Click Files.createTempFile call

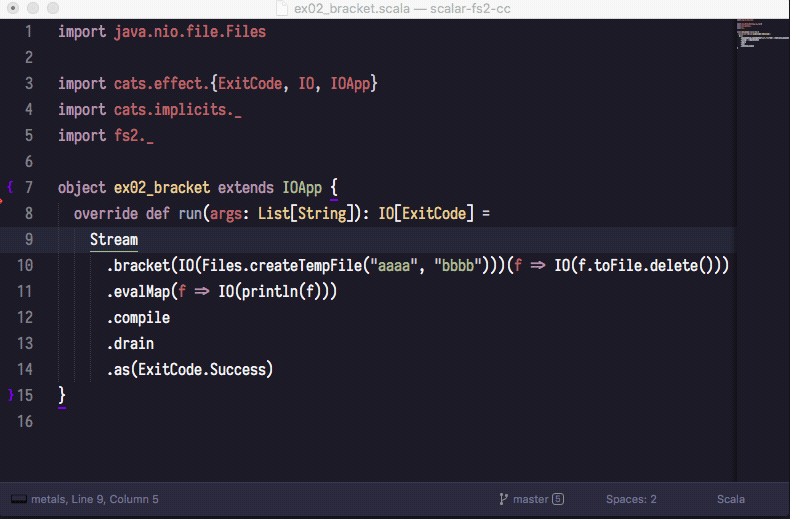[x=282, y=266]
